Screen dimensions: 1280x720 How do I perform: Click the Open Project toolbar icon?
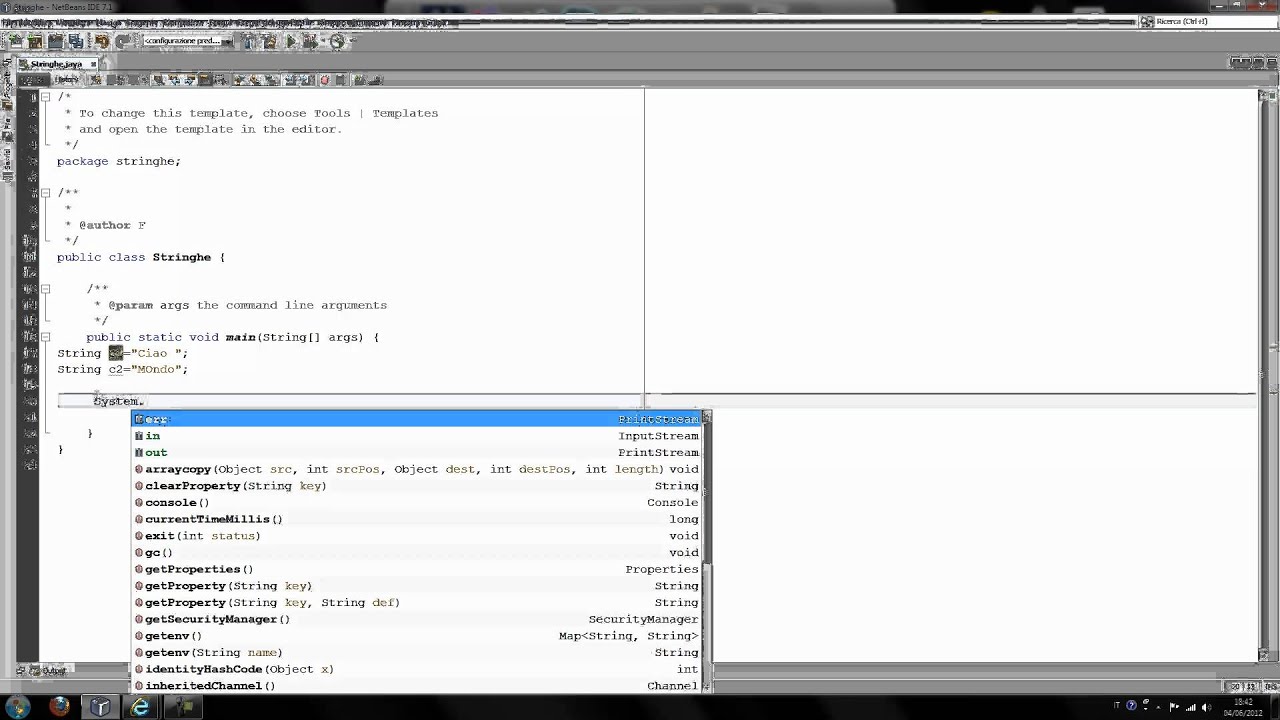click(x=56, y=41)
